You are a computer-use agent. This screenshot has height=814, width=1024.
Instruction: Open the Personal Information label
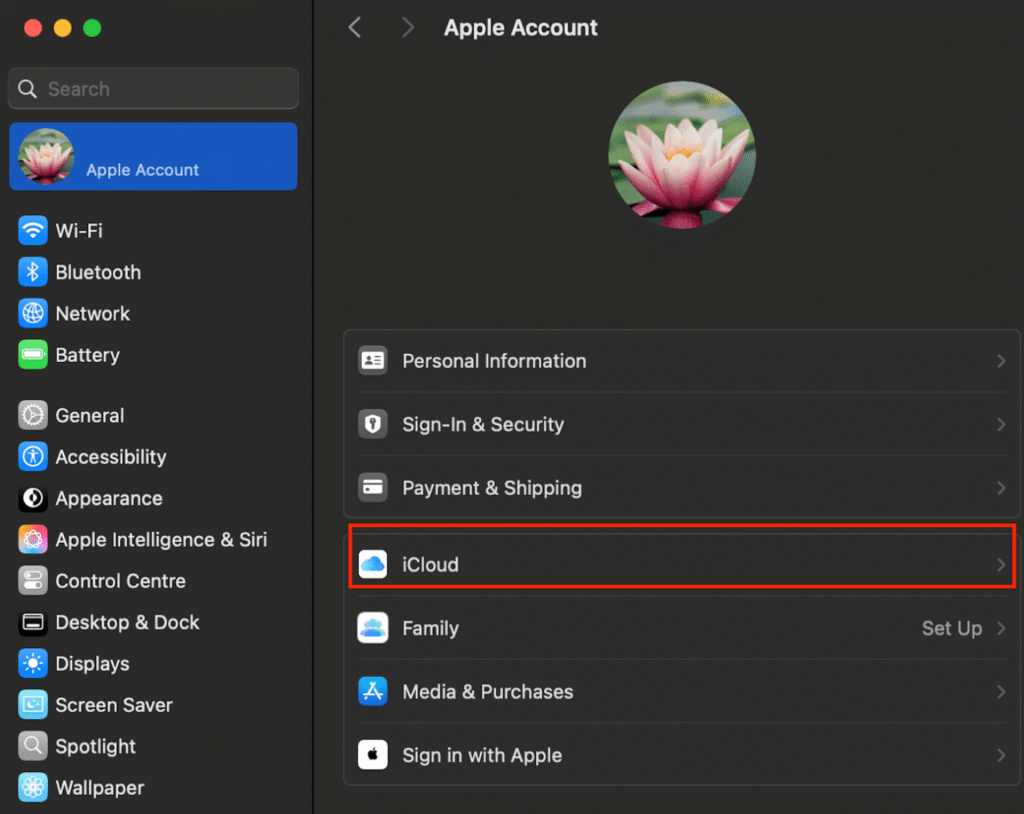click(x=494, y=361)
